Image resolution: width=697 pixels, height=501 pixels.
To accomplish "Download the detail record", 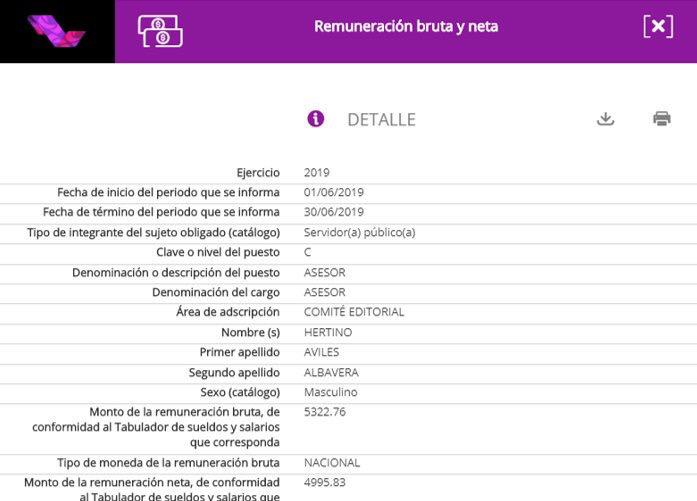I will point(605,119).
